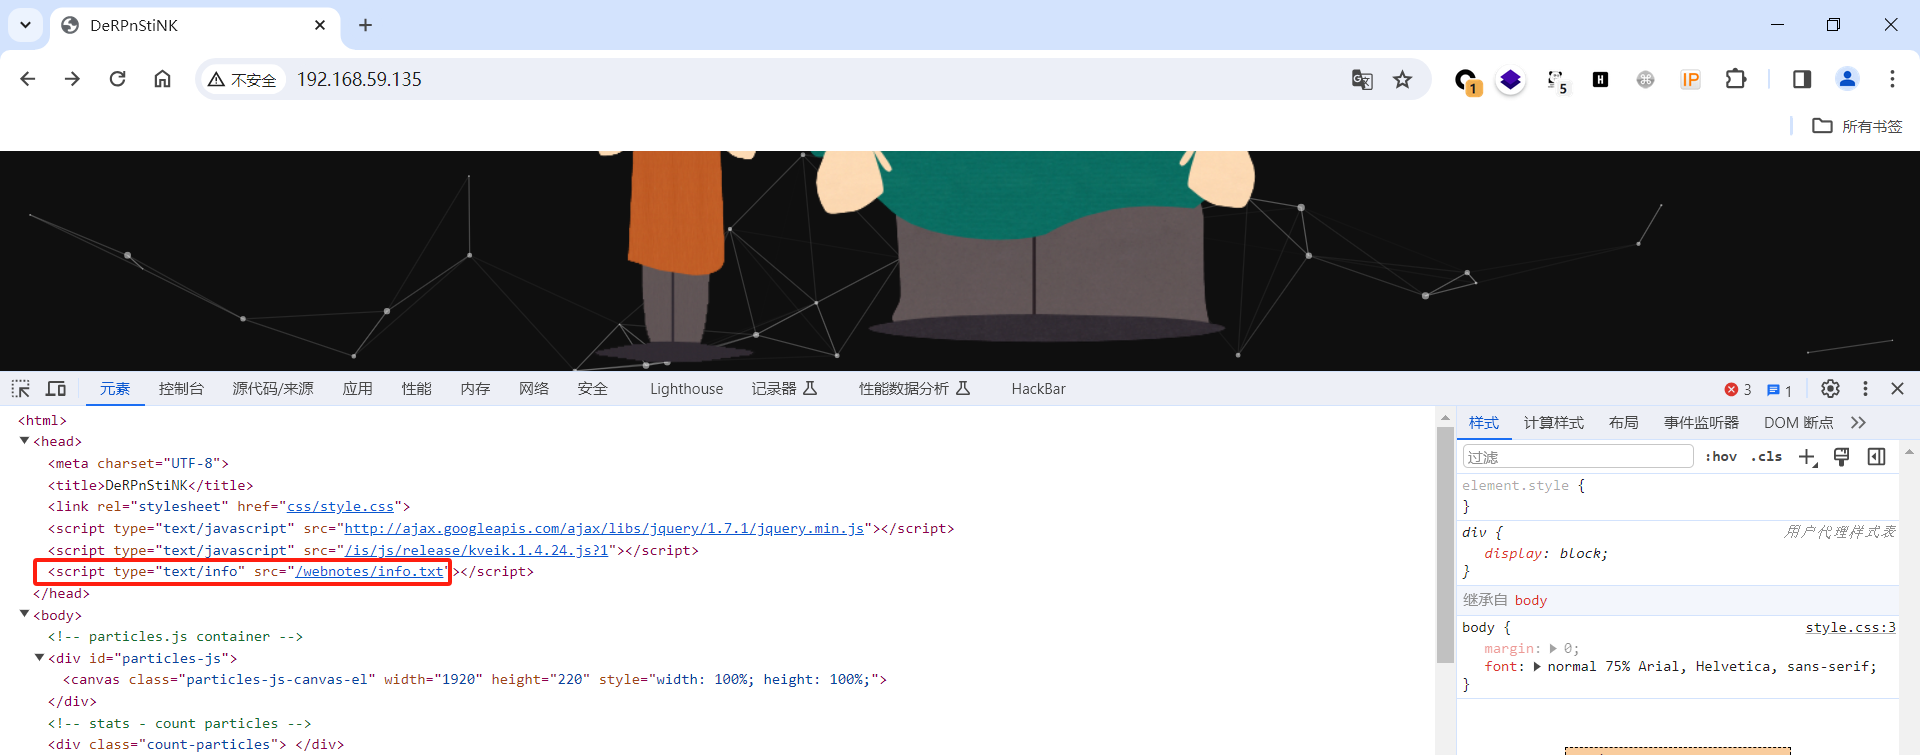
Task: Toggle the device toolbar emulation mode
Action: pyautogui.click(x=56, y=389)
